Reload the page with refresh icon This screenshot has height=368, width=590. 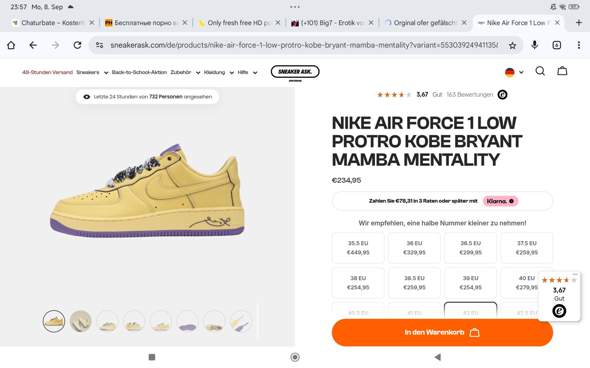(x=78, y=45)
